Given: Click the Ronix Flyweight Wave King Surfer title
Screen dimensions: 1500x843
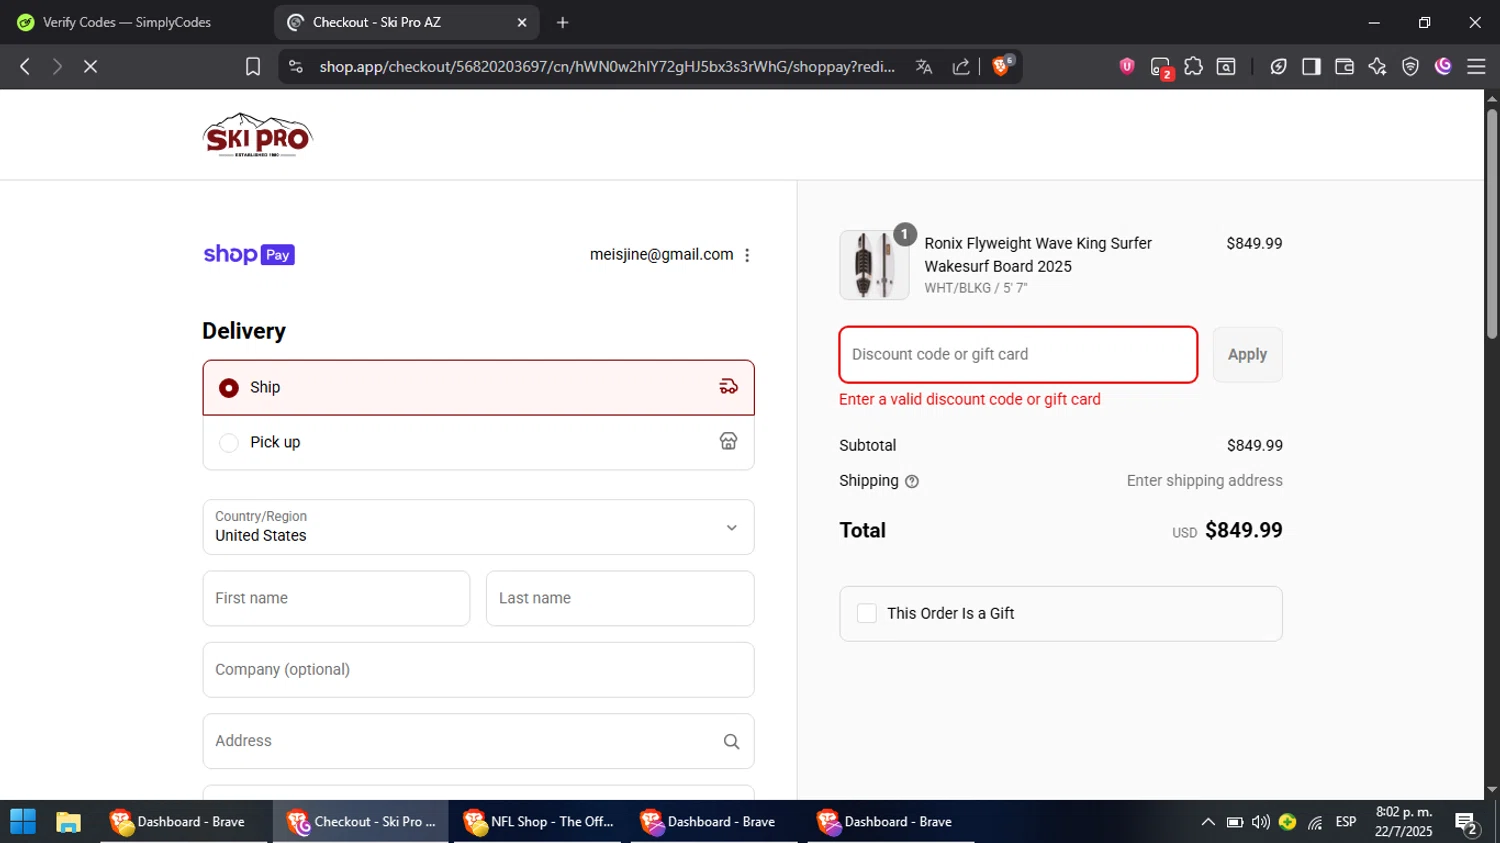Looking at the screenshot, I should pyautogui.click(x=1038, y=255).
